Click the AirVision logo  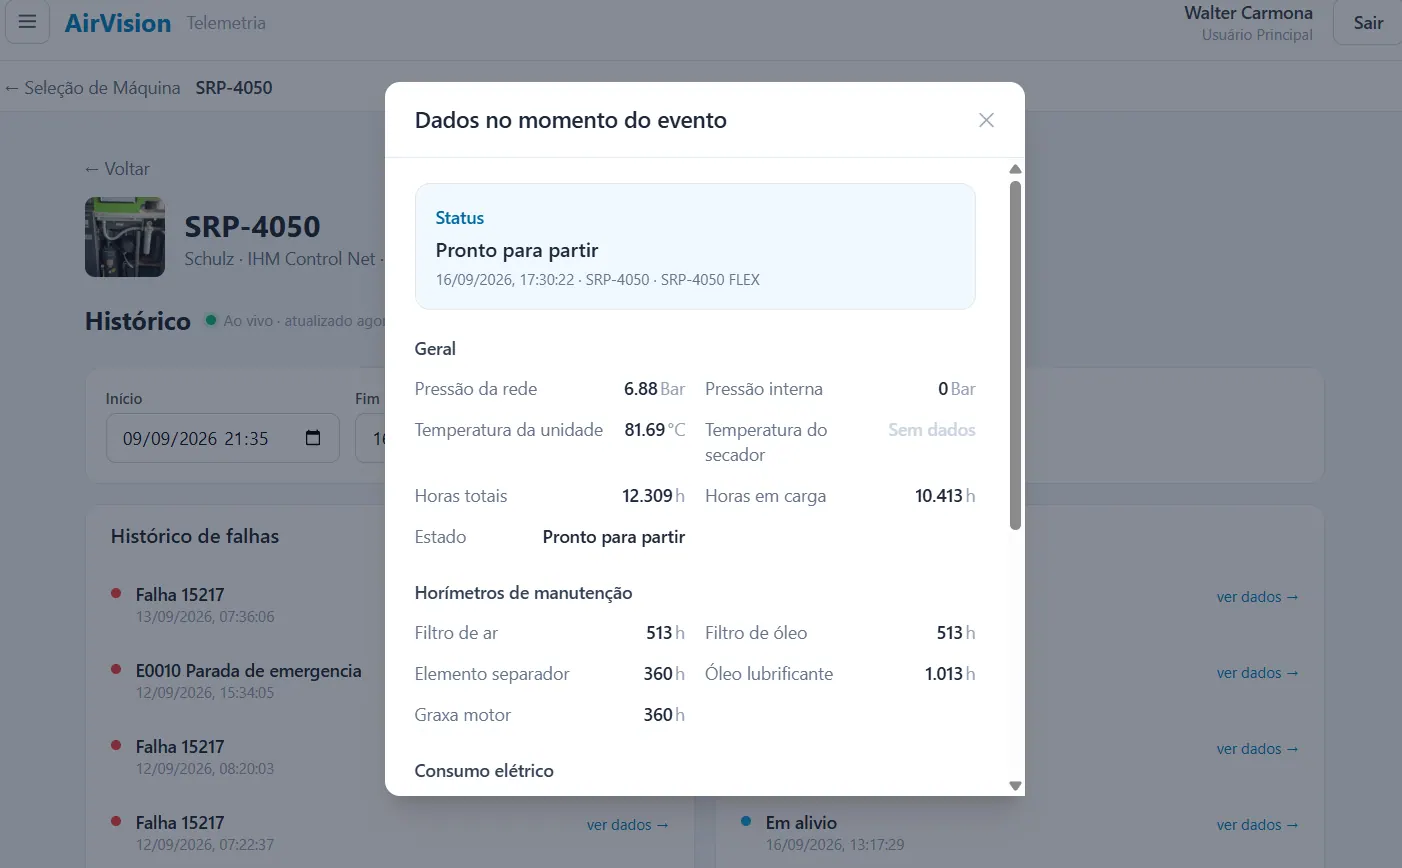click(x=118, y=22)
